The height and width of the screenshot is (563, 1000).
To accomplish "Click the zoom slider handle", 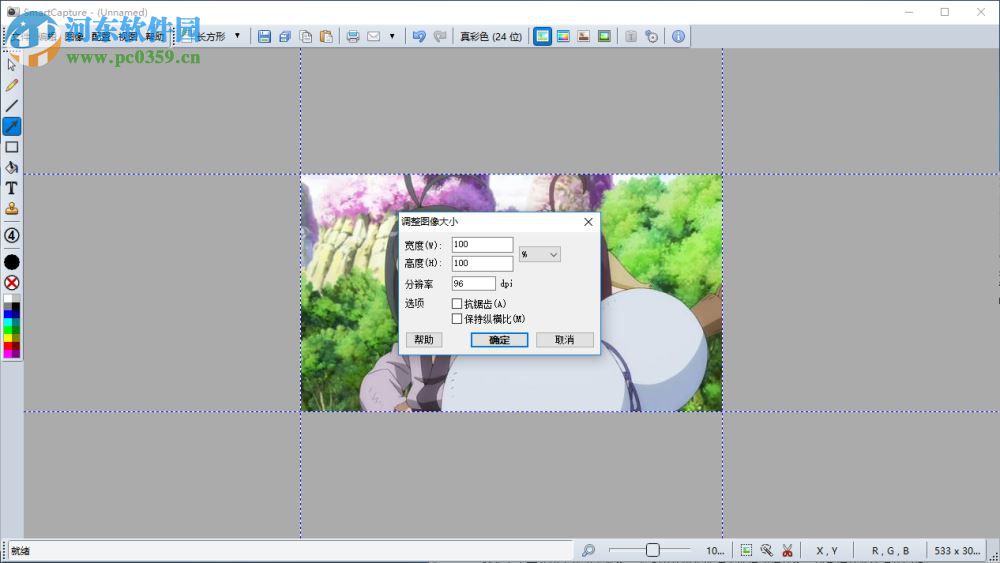I will click(x=652, y=550).
